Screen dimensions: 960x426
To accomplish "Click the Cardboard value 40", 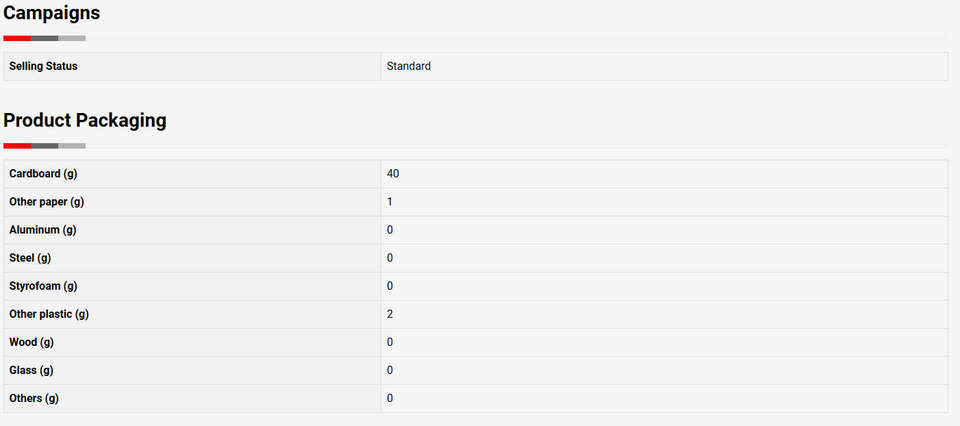I will [x=393, y=174].
